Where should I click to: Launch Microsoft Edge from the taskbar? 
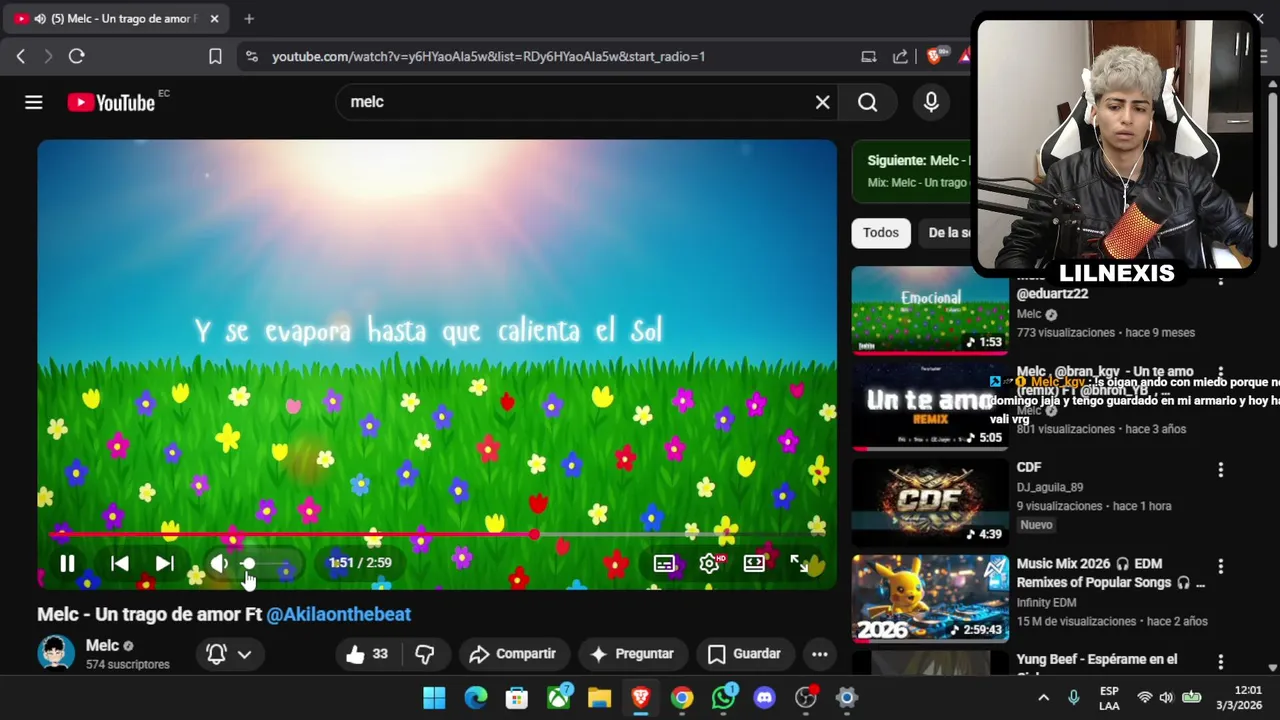click(x=475, y=698)
